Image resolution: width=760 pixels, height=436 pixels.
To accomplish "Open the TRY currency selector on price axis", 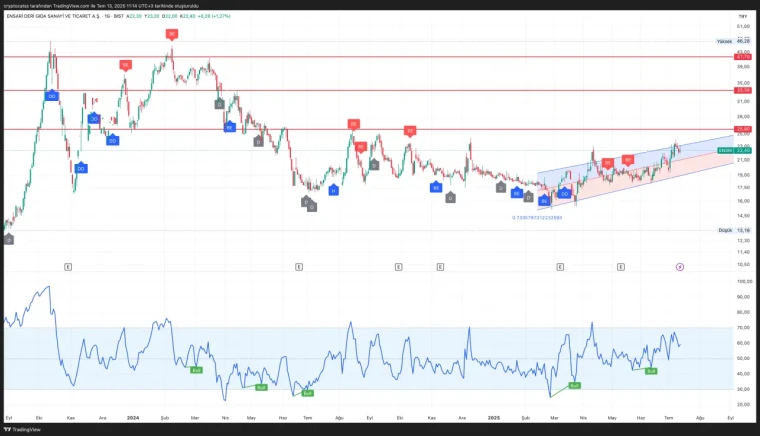I will [741, 17].
